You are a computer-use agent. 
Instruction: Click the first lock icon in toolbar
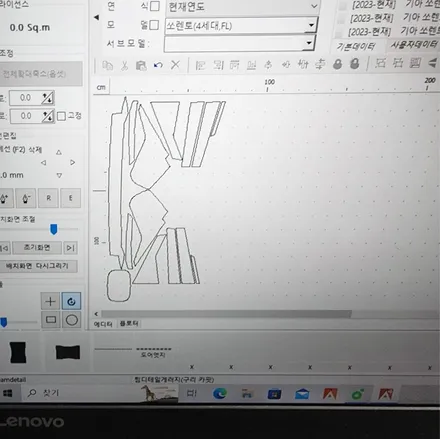tap(337, 64)
